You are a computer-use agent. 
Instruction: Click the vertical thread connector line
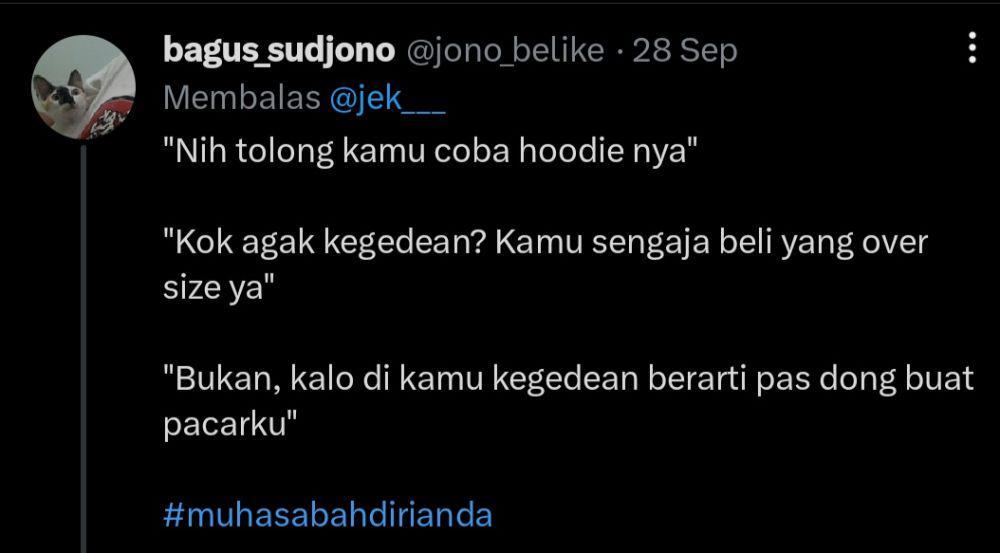click(83, 348)
